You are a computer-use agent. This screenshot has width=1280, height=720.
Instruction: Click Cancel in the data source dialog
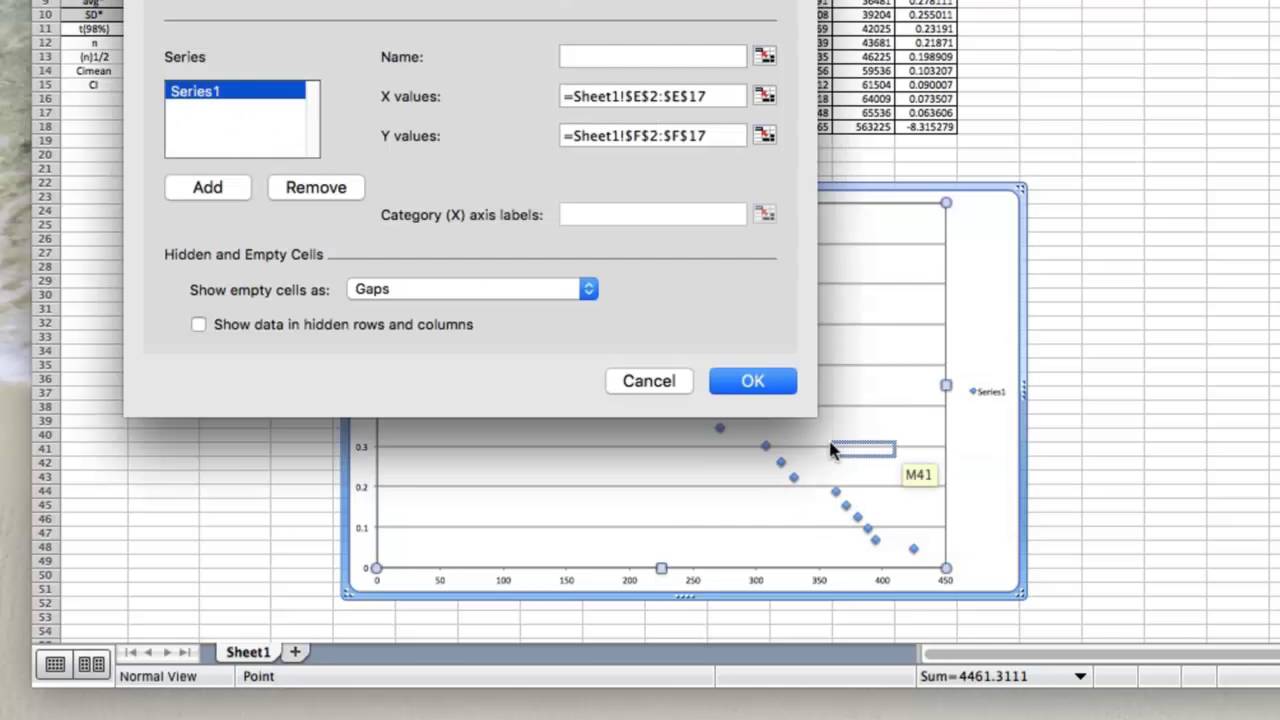(649, 381)
